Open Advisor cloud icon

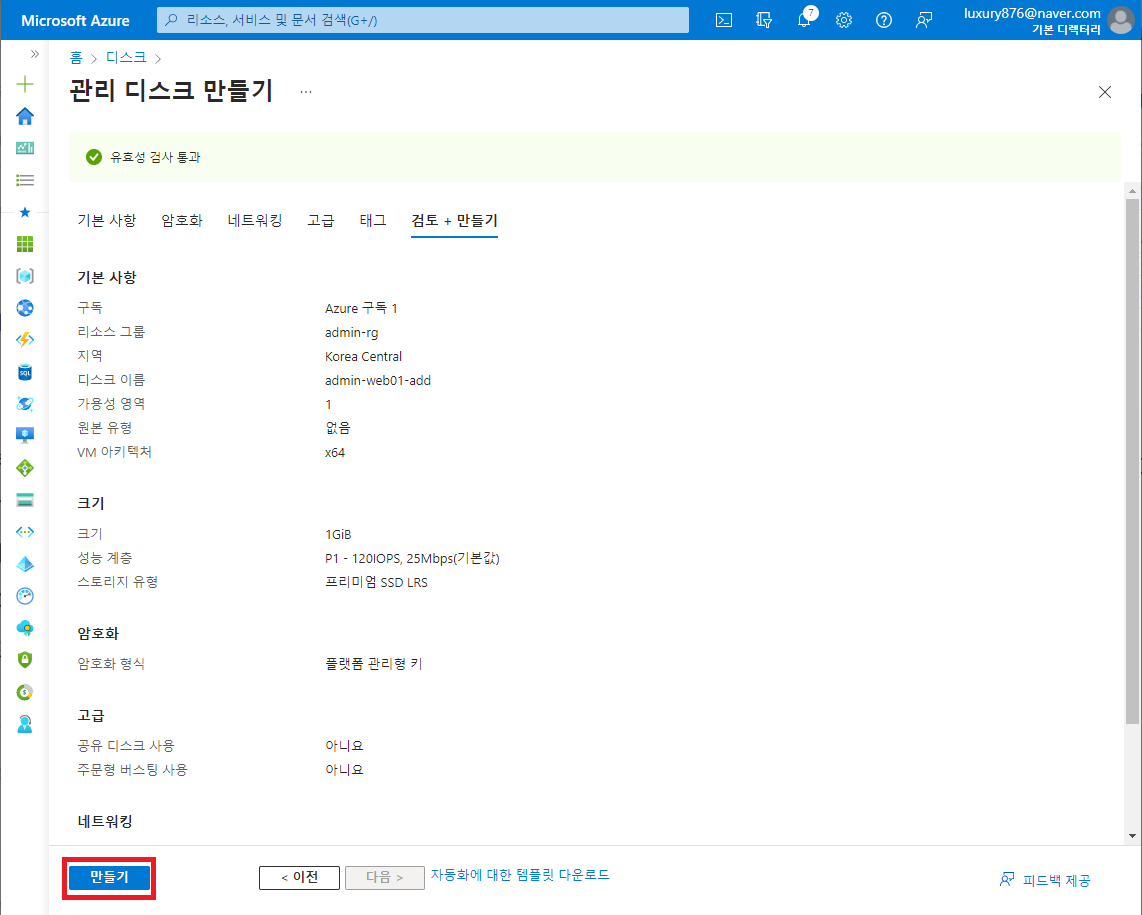25,628
